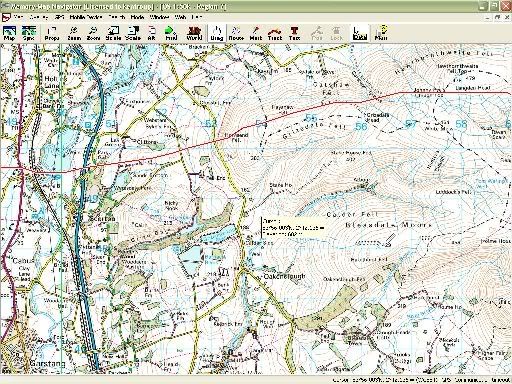Click the green Find arrow icon
Screen dimensions: 512x384
coord(171,33)
